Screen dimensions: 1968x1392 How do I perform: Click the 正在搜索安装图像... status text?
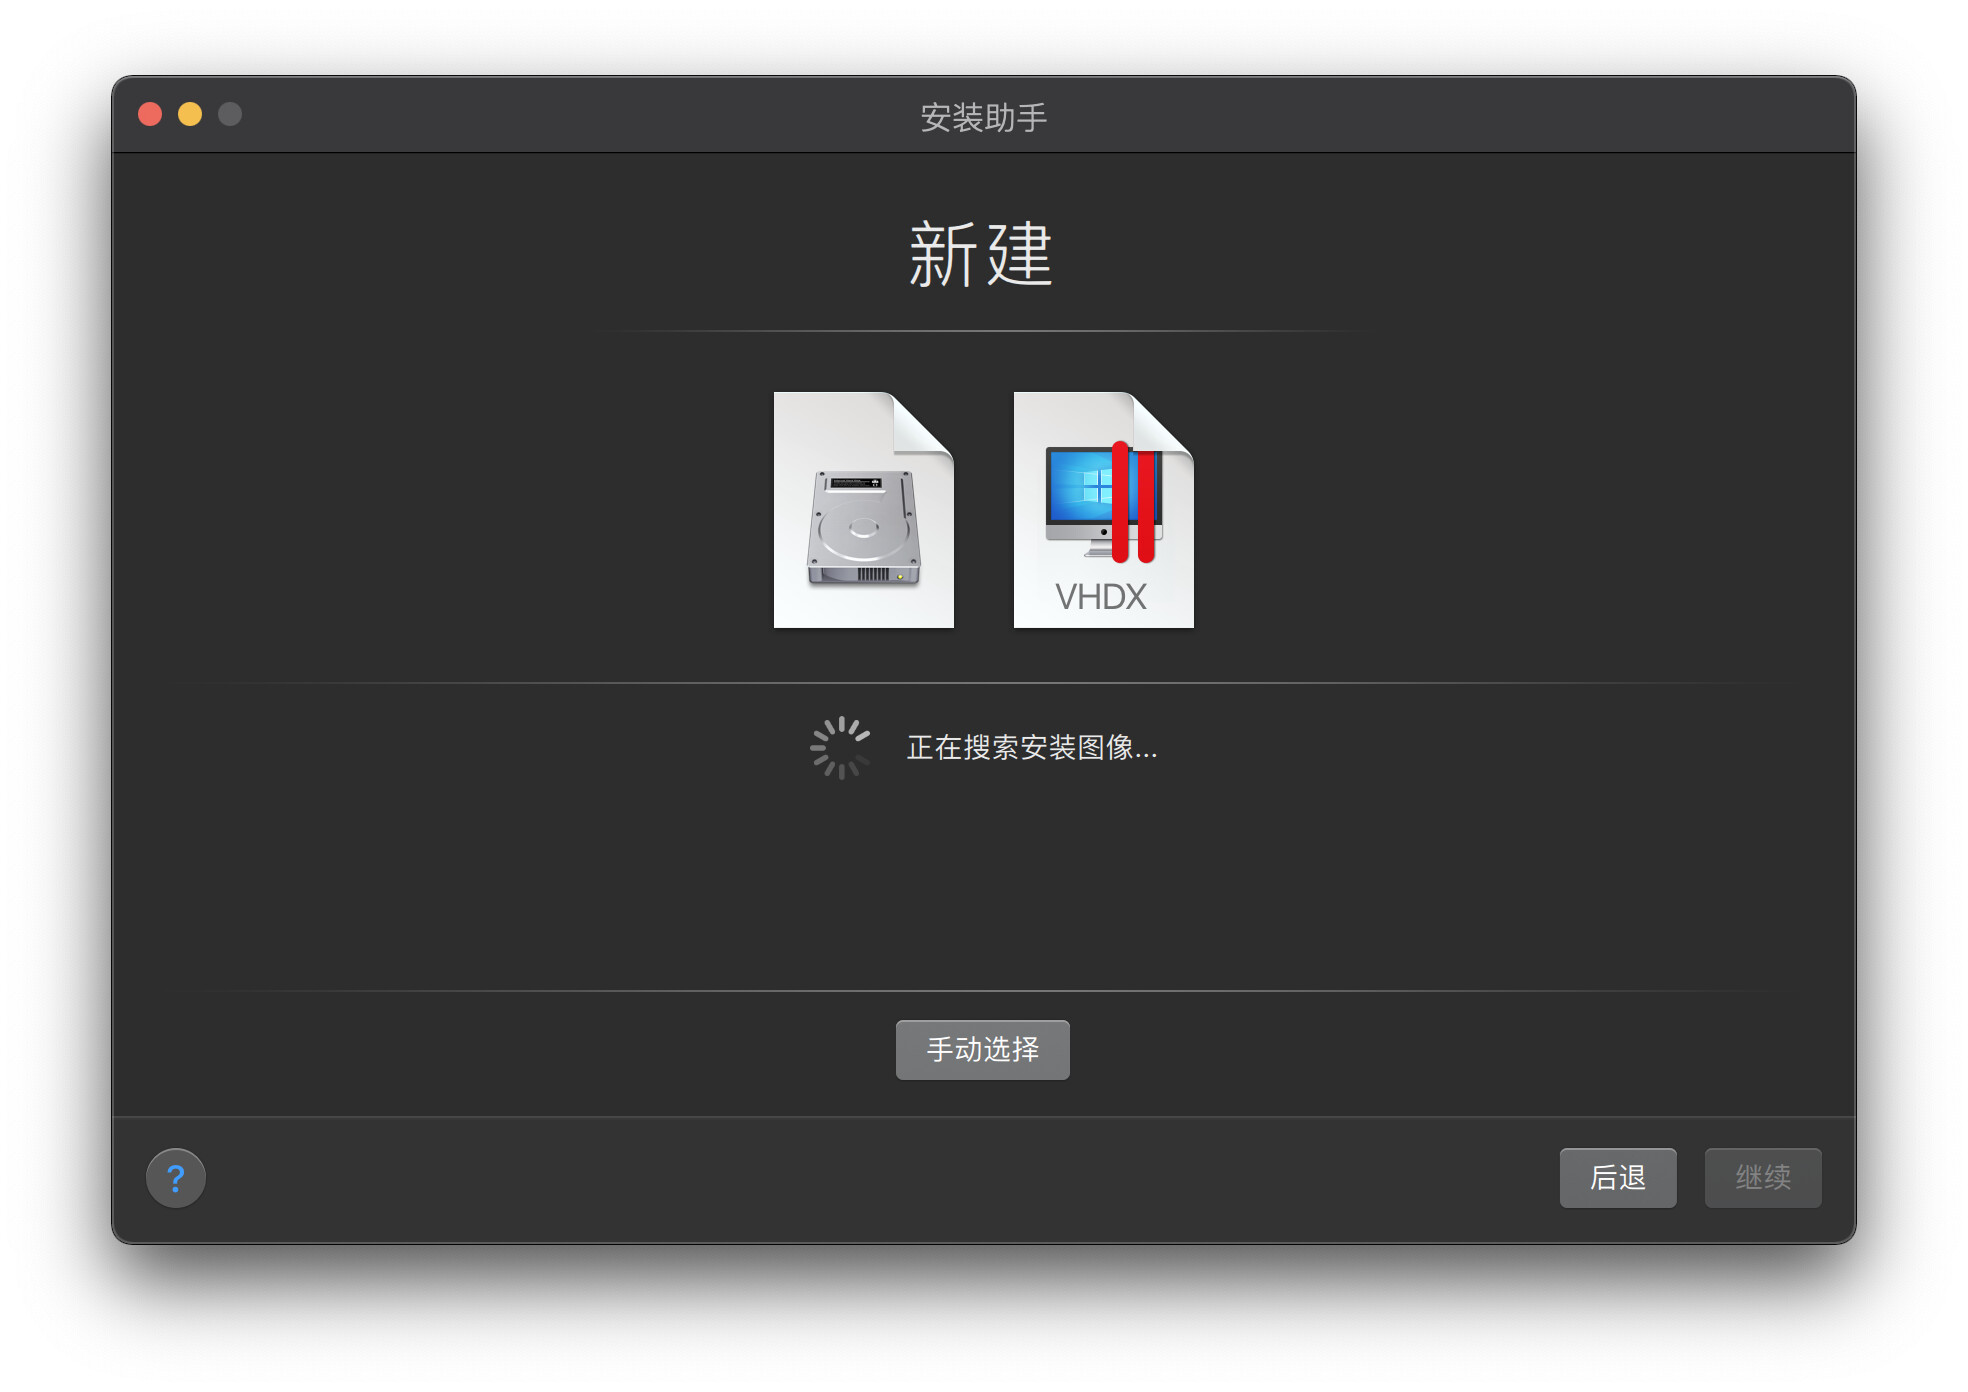(x=1032, y=747)
